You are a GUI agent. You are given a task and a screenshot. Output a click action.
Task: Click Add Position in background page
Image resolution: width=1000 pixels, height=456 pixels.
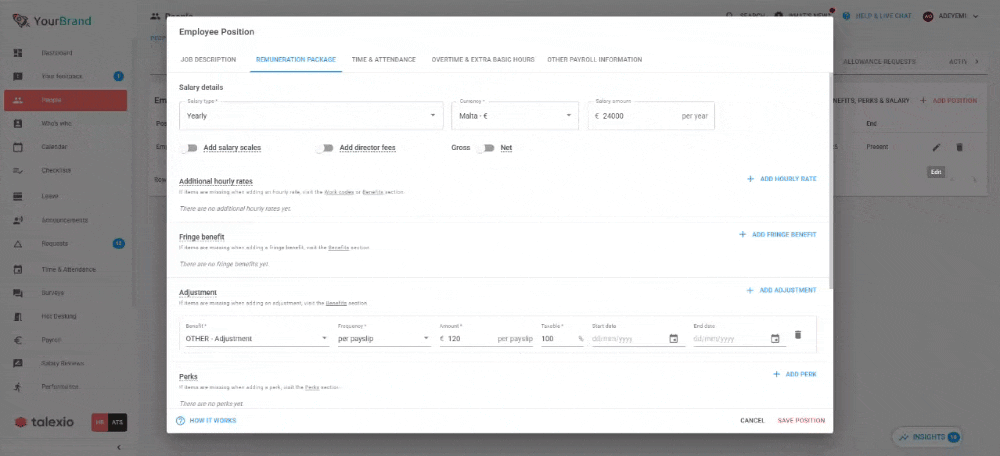click(x=948, y=101)
